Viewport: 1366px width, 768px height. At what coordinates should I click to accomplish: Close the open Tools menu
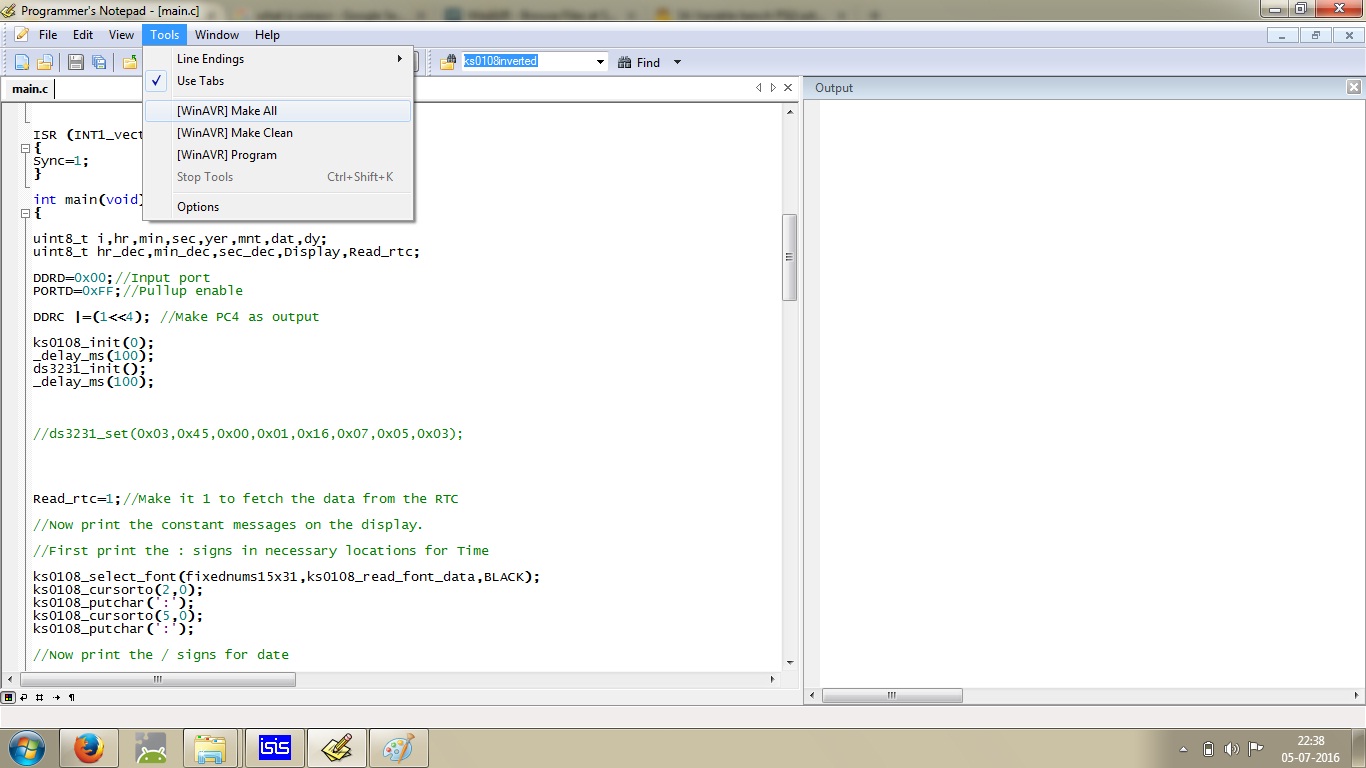click(165, 35)
